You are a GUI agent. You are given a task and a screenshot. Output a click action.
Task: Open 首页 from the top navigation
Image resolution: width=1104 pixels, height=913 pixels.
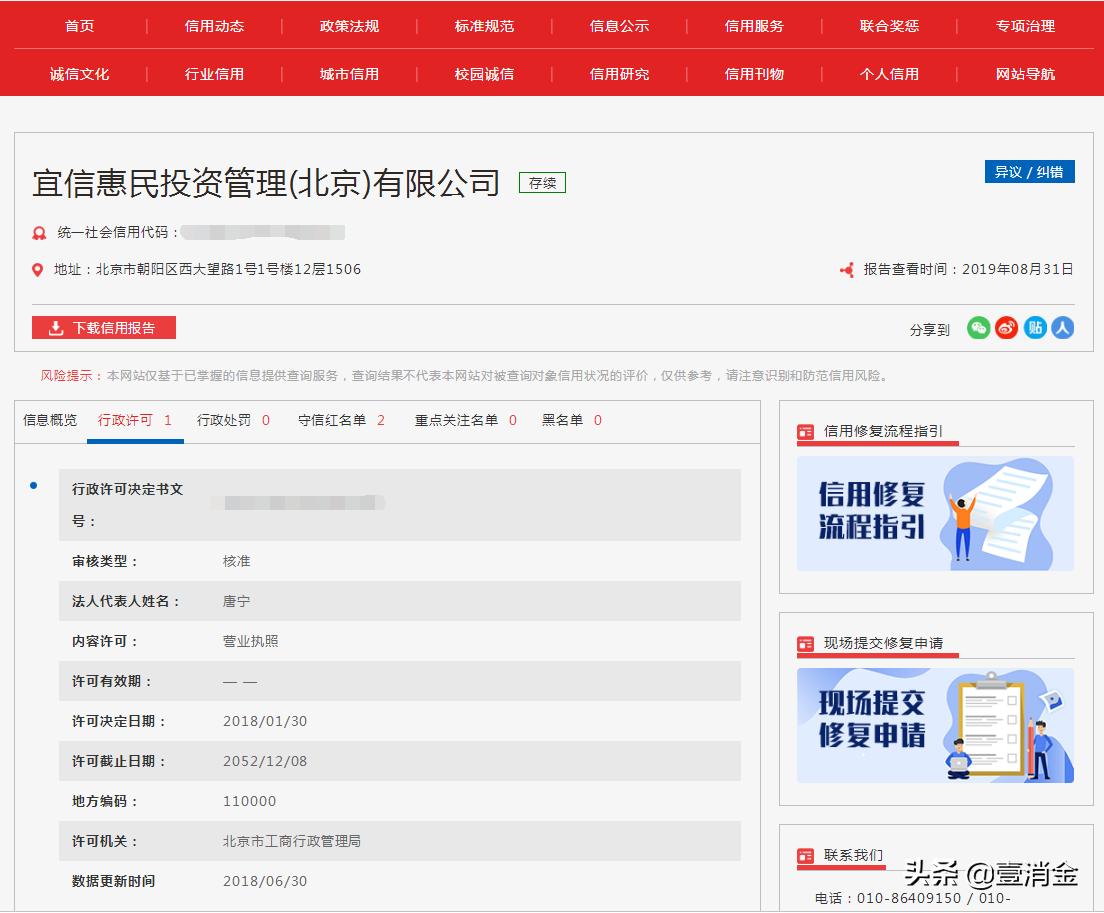pos(79,26)
